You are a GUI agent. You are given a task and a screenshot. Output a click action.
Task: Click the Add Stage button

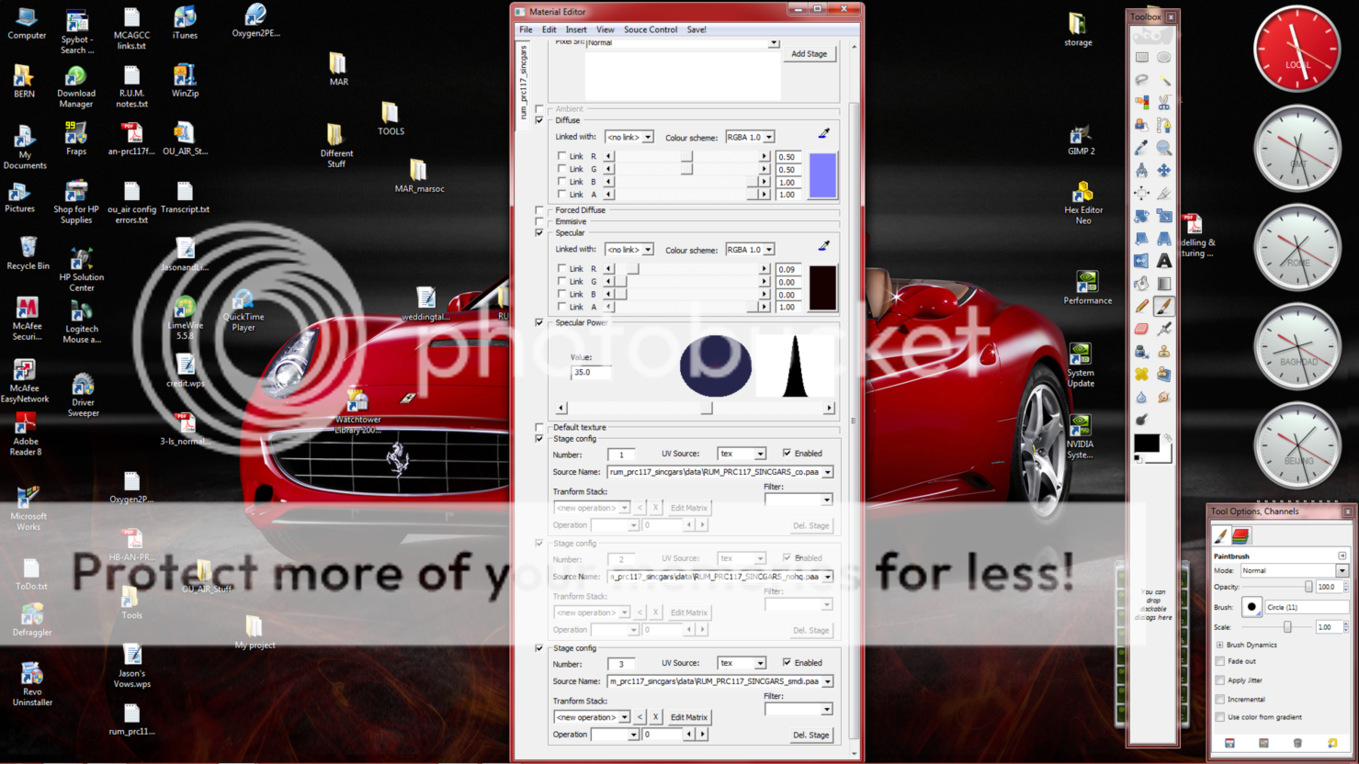click(809, 54)
